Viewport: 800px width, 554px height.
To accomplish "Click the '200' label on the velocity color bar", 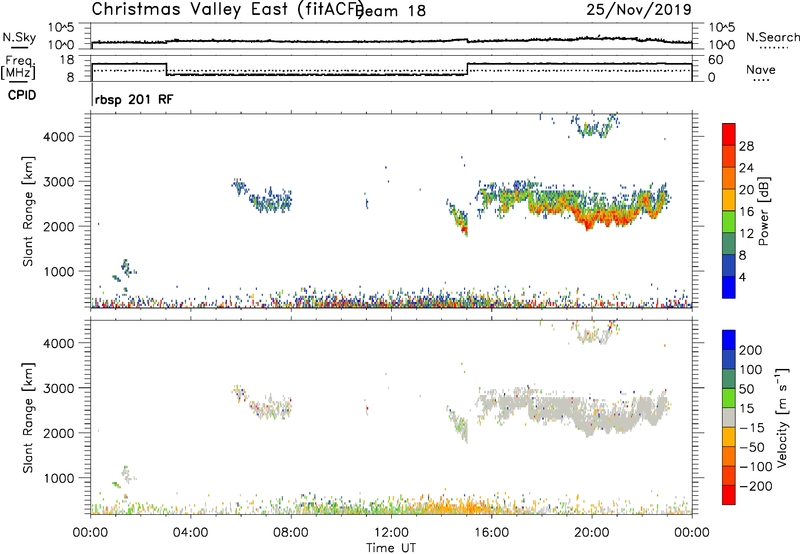I will [x=751, y=350].
